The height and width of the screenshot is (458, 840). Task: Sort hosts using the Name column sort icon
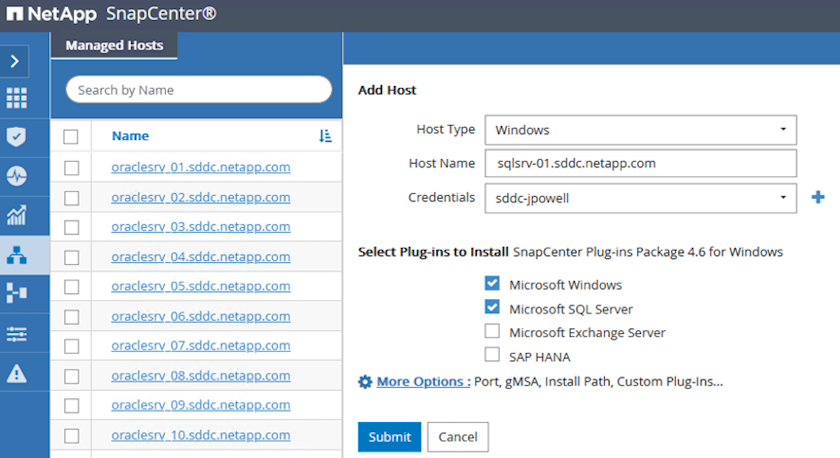(325, 137)
